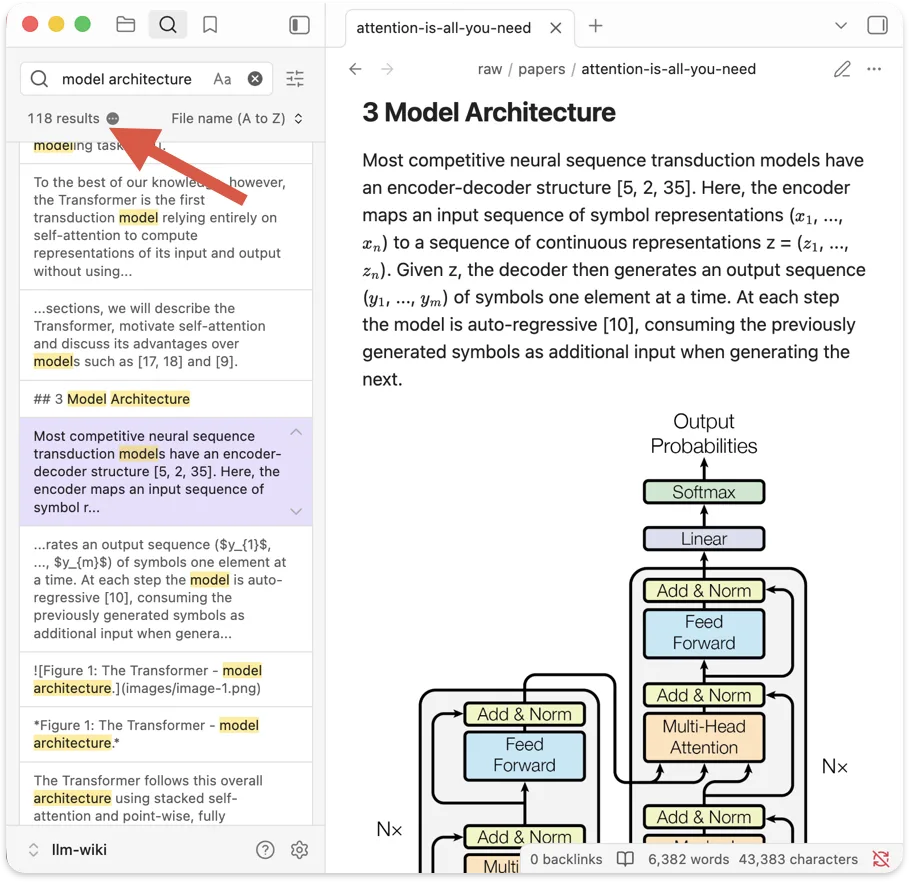Collapse the left sidebar toggle icon
This screenshot has height=884, width=910.
coord(299,25)
